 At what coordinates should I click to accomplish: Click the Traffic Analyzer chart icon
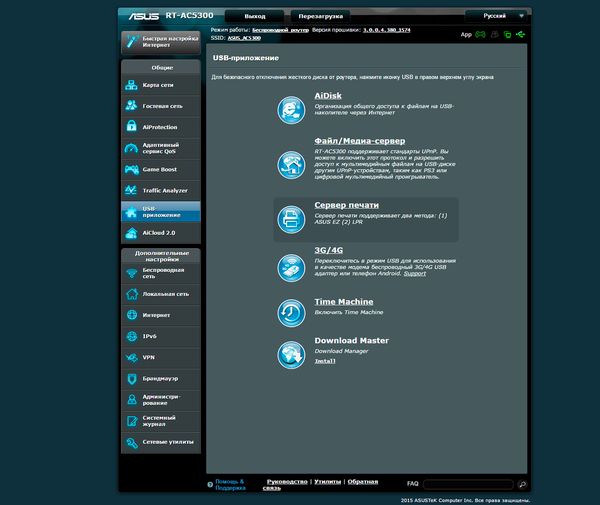pos(131,190)
